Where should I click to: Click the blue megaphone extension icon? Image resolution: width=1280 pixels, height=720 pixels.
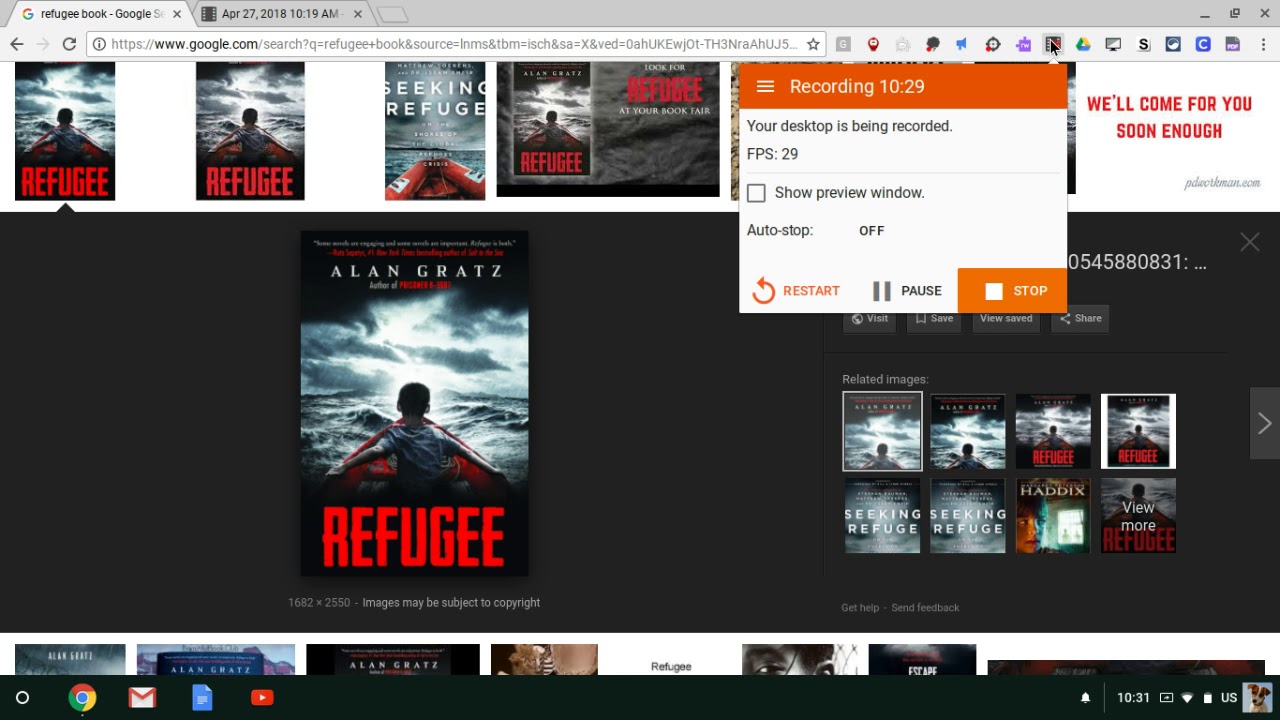tap(962, 44)
